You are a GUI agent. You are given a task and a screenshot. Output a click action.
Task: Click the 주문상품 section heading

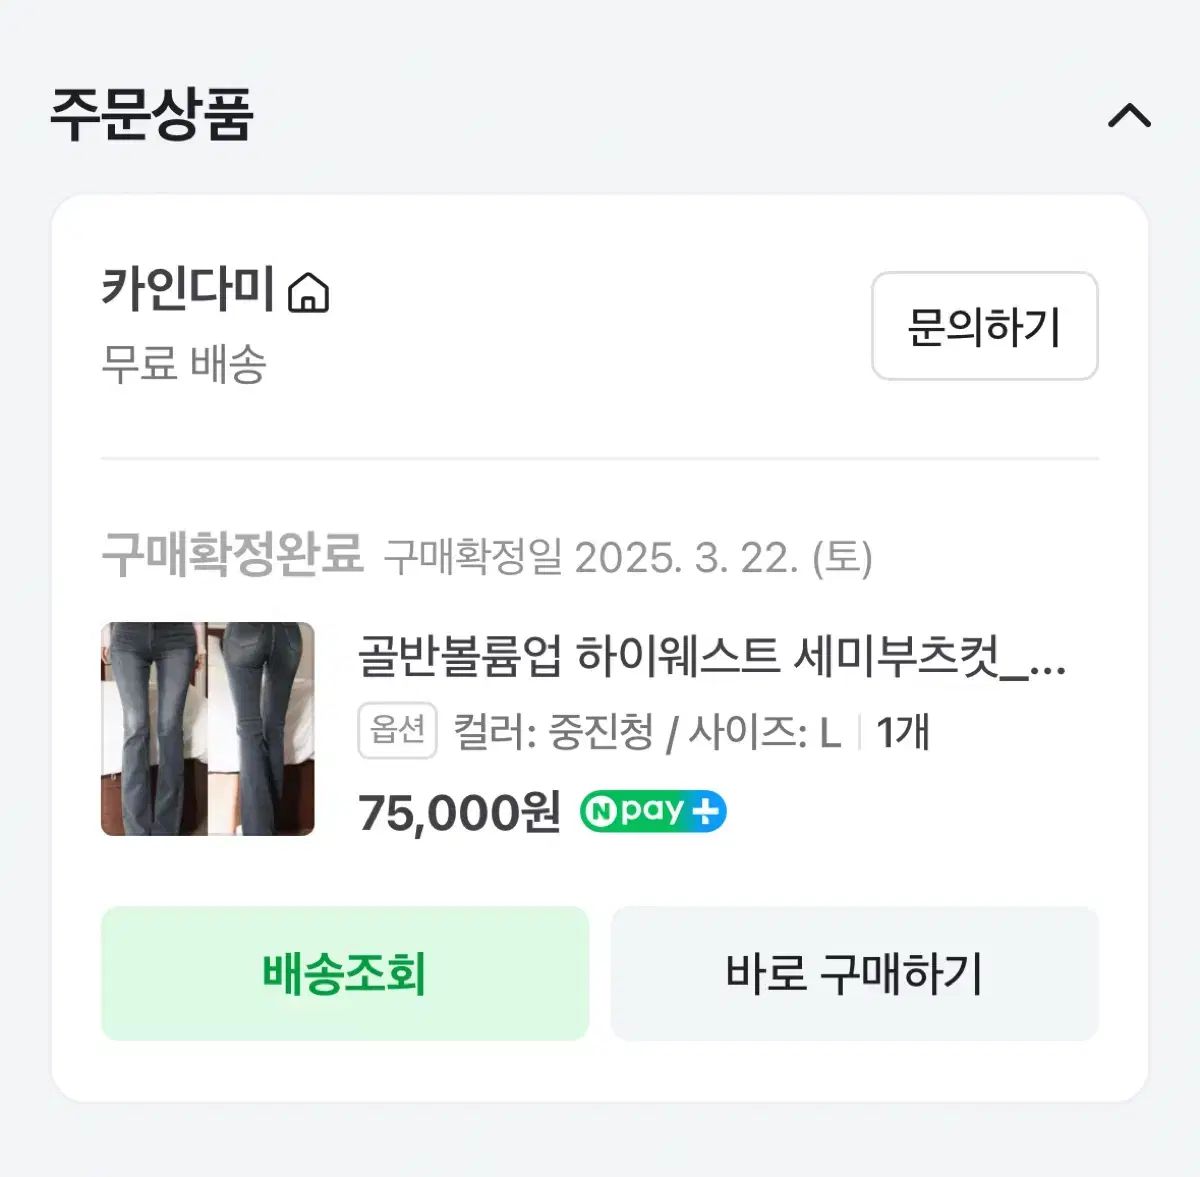point(152,114)
